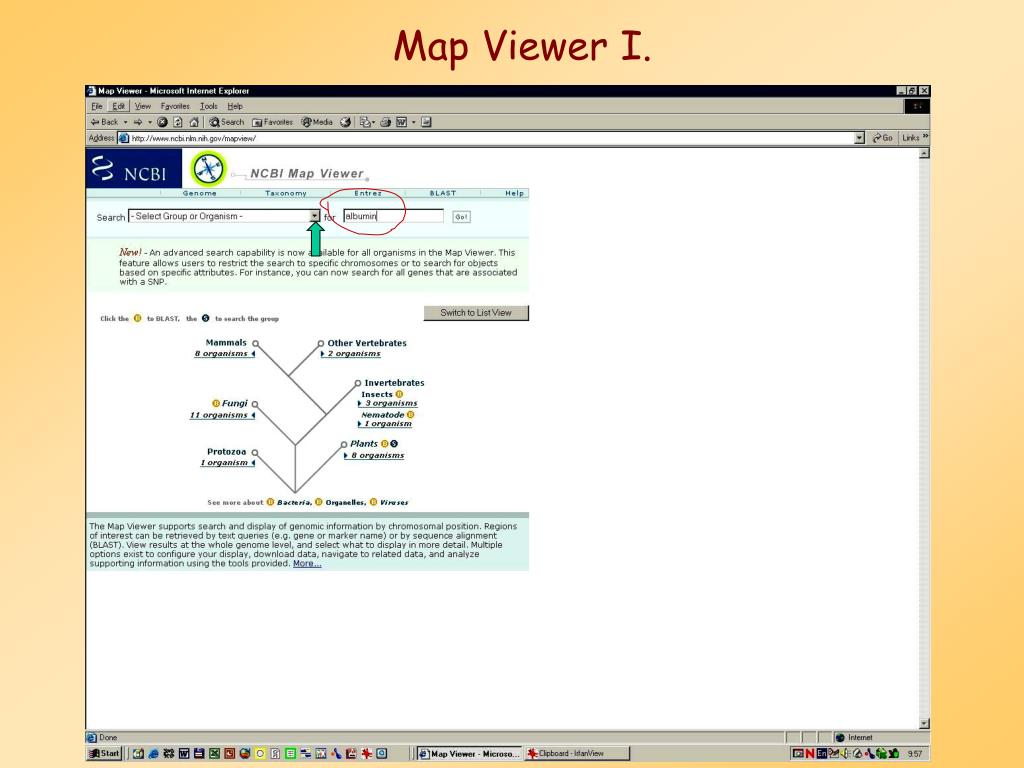Click the Discuss icon in the toolbar
1024x768 pixels.
(426, 122)
